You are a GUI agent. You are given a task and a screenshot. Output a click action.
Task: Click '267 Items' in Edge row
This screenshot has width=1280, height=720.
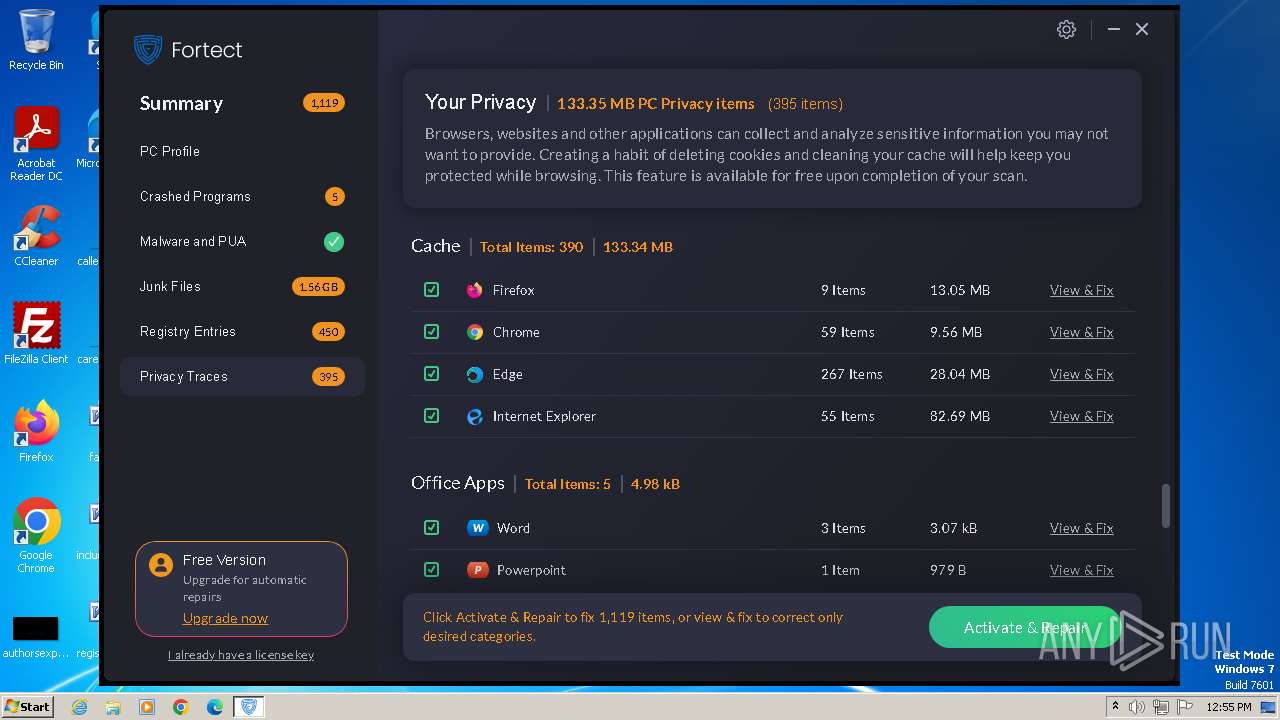tap(851, 374)
